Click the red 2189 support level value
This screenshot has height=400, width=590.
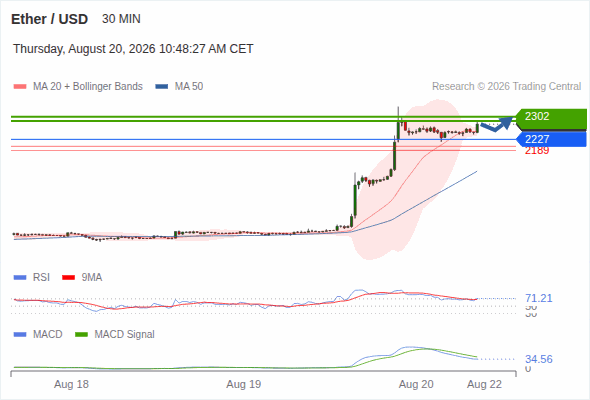point(537,151)
